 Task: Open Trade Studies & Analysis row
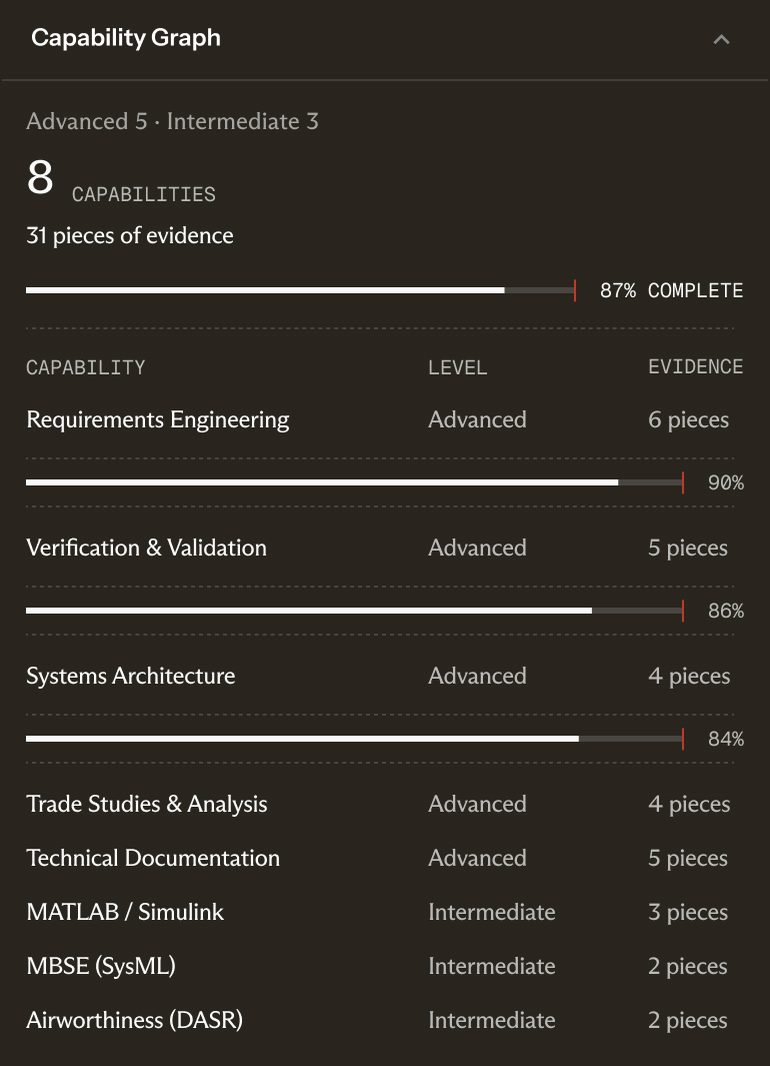(385, 804)
